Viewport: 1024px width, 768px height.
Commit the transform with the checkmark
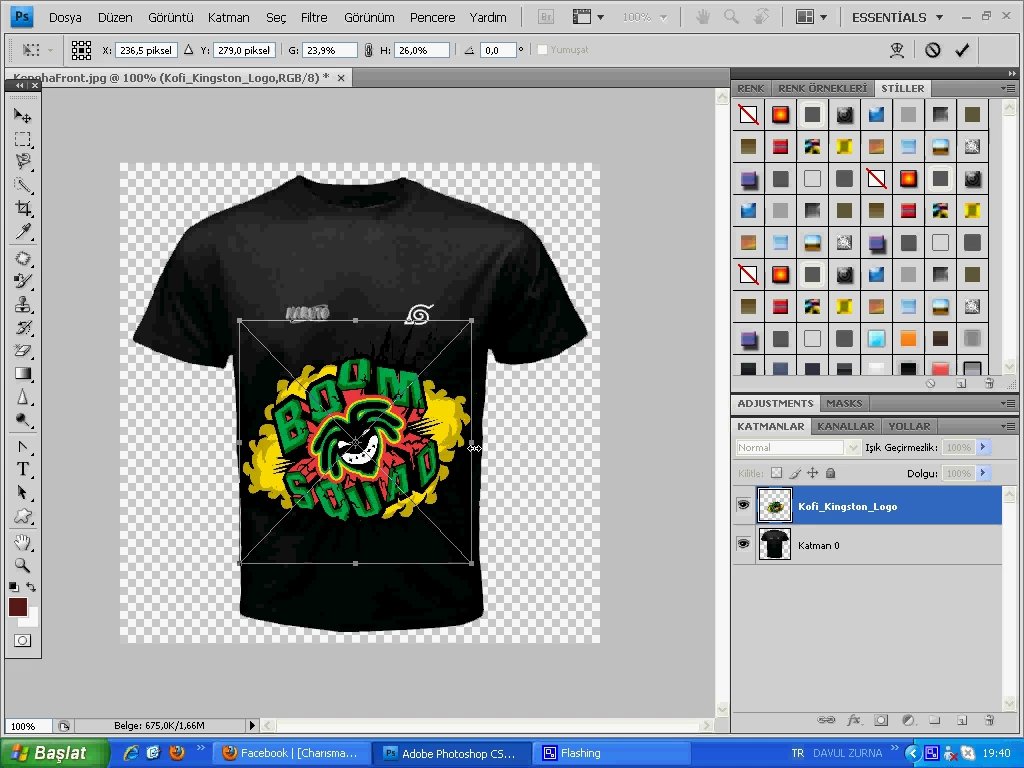[962, 50]
